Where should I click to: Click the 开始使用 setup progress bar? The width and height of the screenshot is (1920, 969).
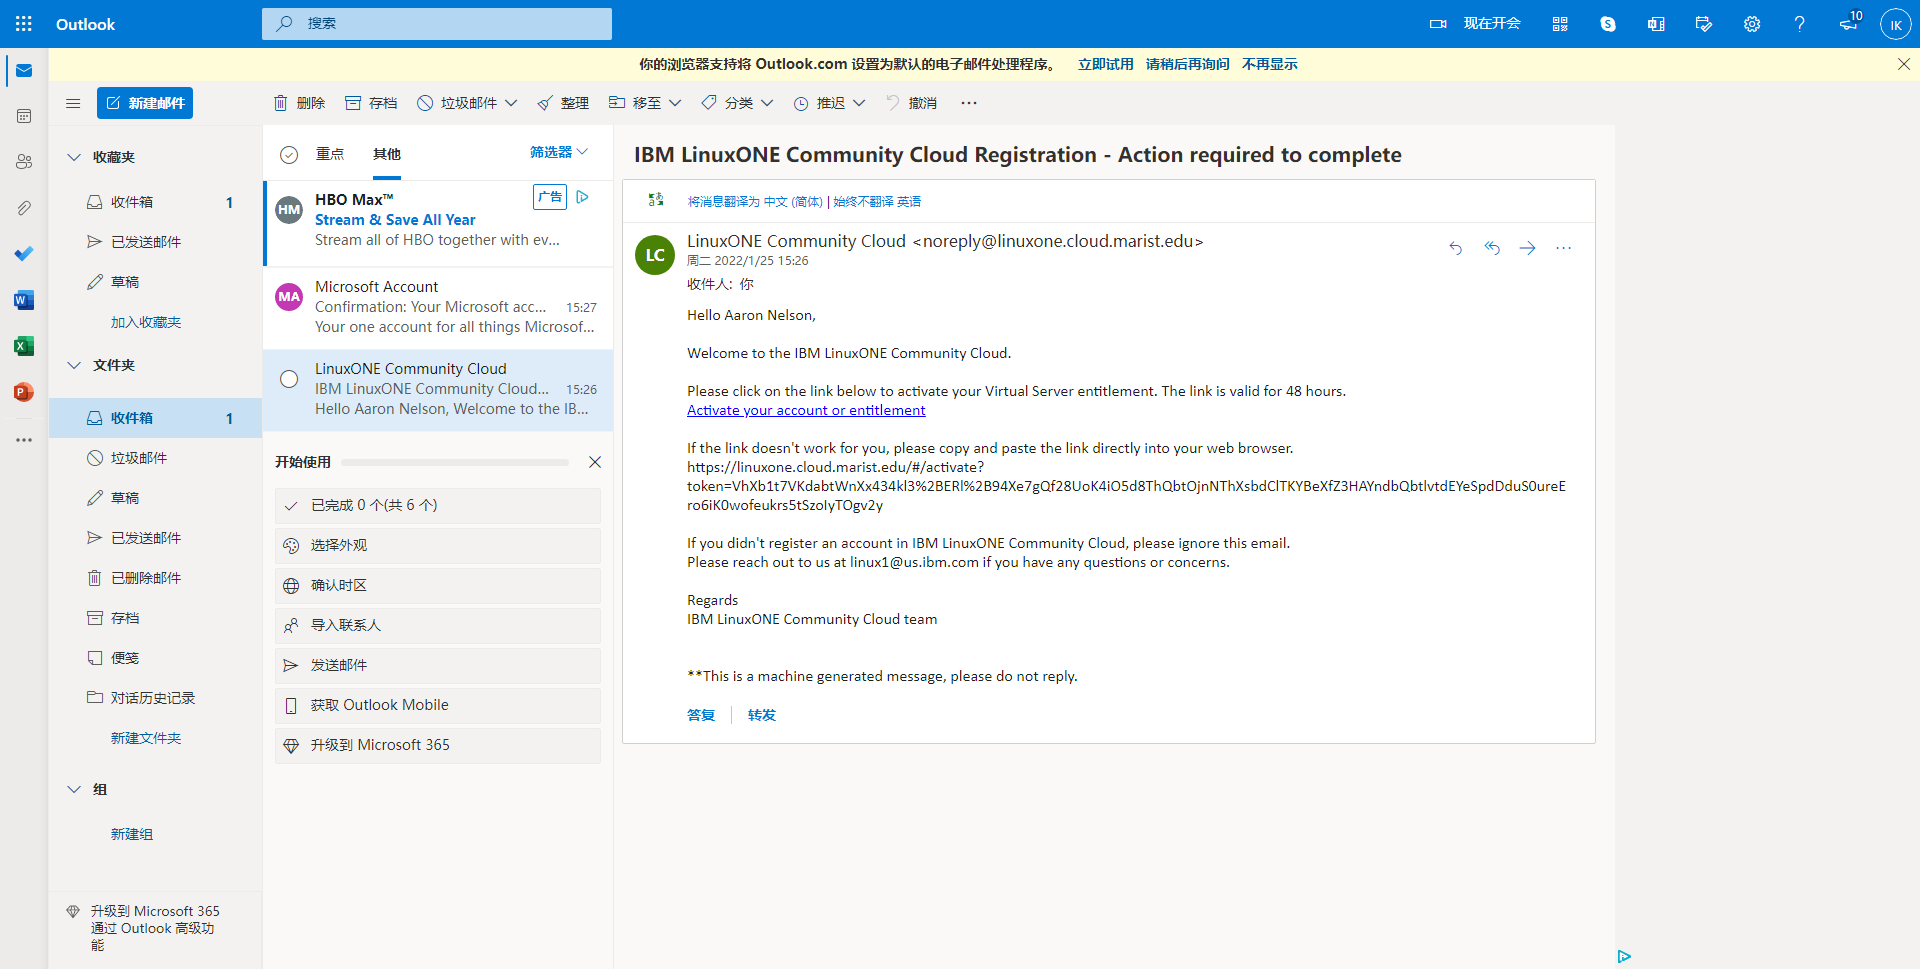(455, 462)
